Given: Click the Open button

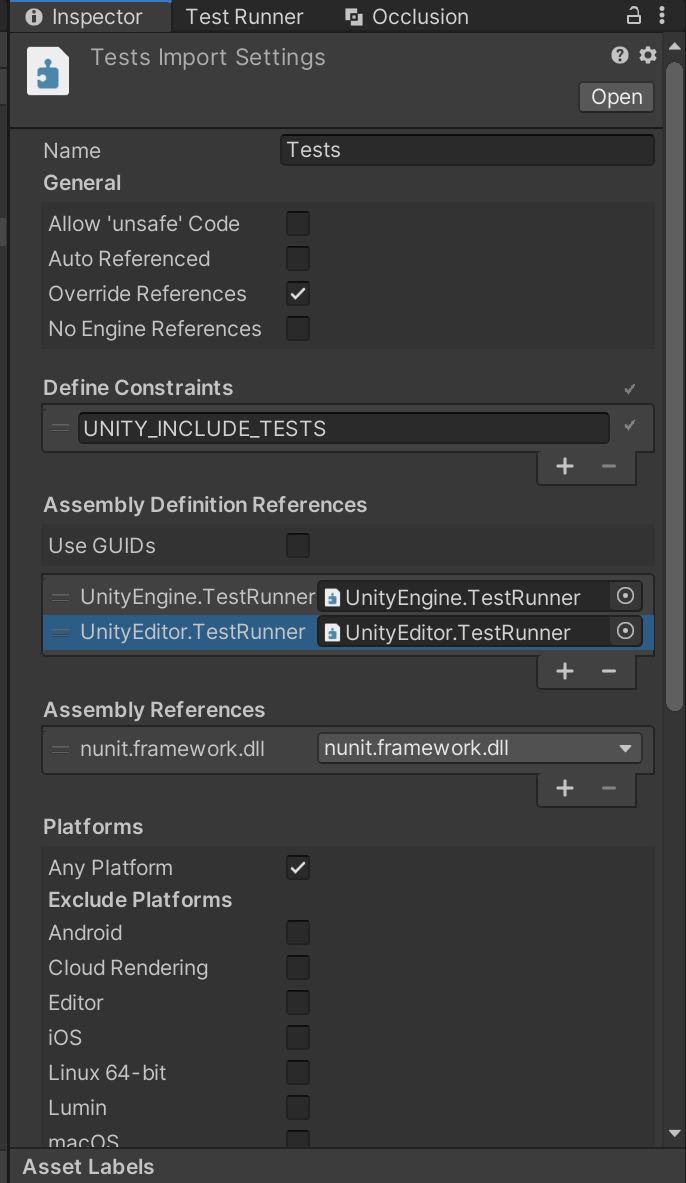Looking at the screenshot, I should [616, 97].
